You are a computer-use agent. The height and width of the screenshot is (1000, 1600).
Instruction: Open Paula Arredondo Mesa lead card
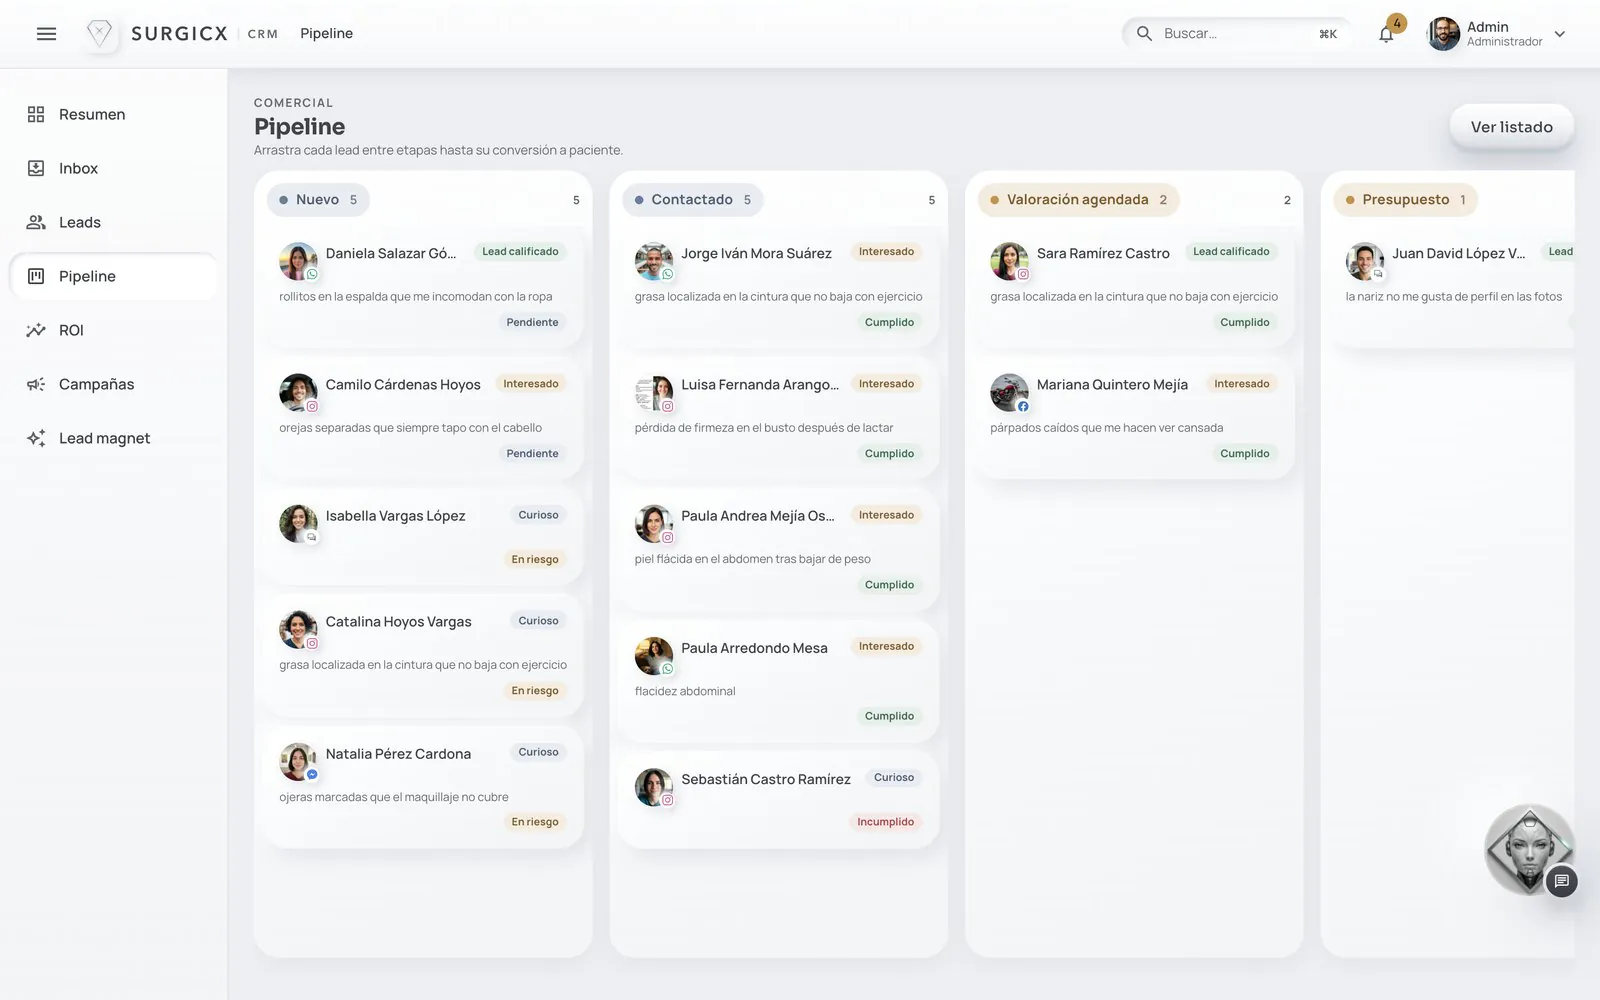click(x=779, y=680)
